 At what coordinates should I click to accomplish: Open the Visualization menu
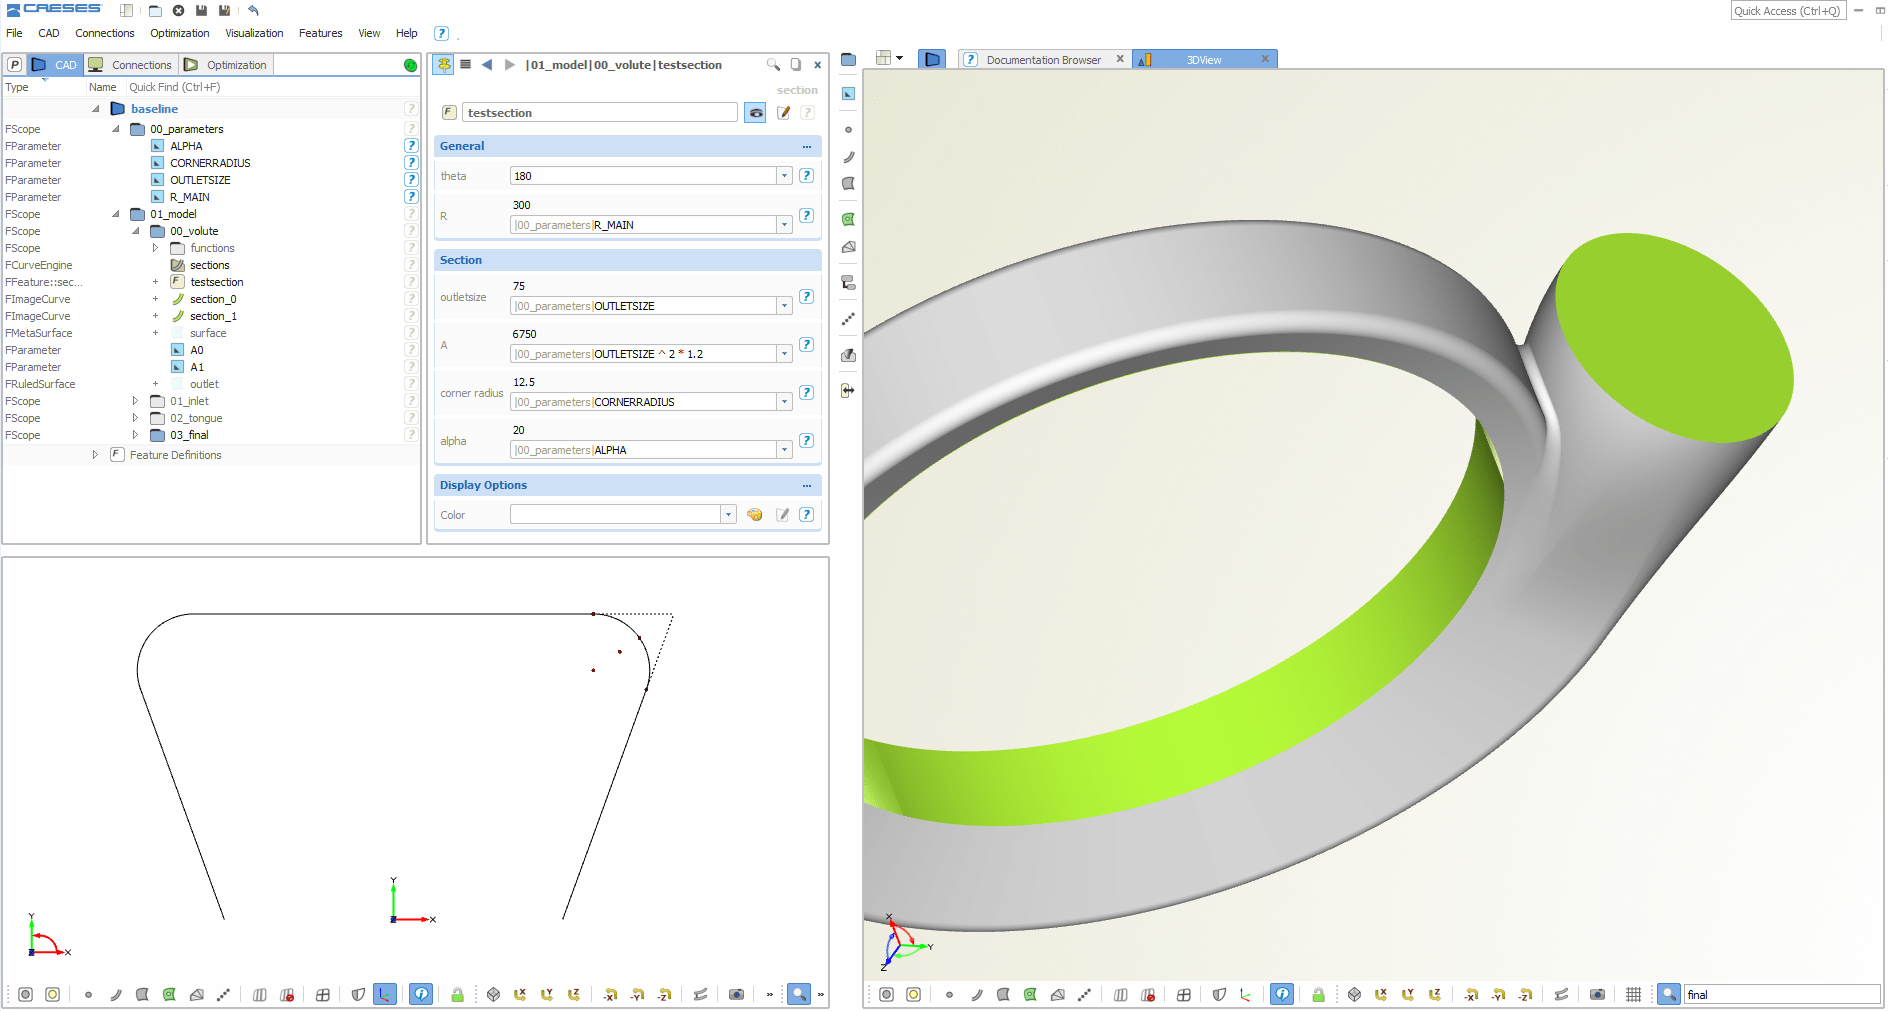254,33
